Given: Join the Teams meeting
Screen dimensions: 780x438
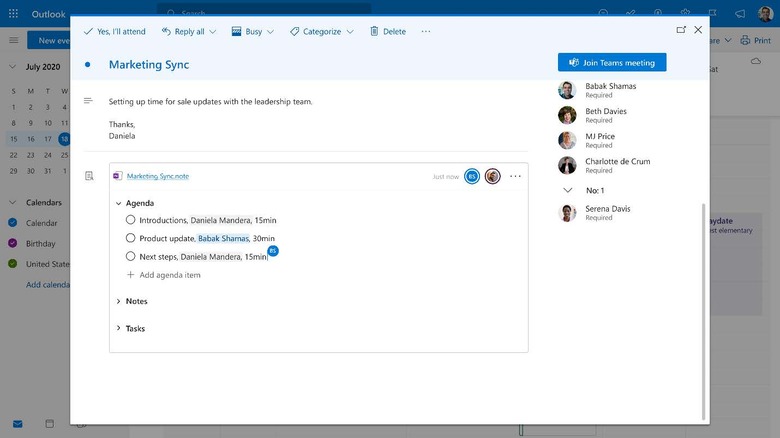Looking at the screenshot, I should 612,63.
